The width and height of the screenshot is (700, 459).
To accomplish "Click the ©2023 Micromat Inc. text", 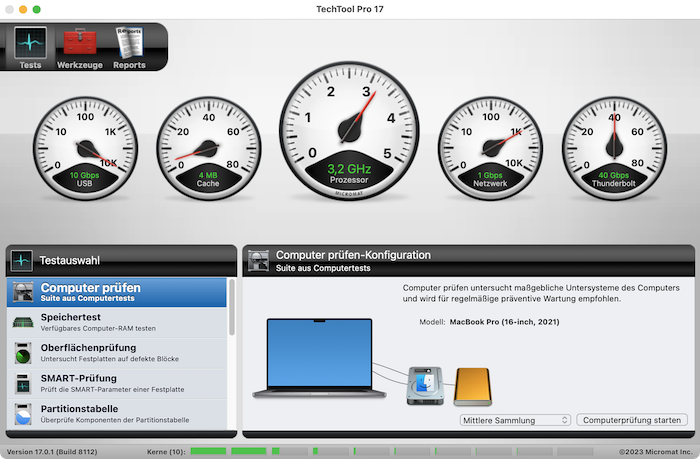I will click(655, 452).
